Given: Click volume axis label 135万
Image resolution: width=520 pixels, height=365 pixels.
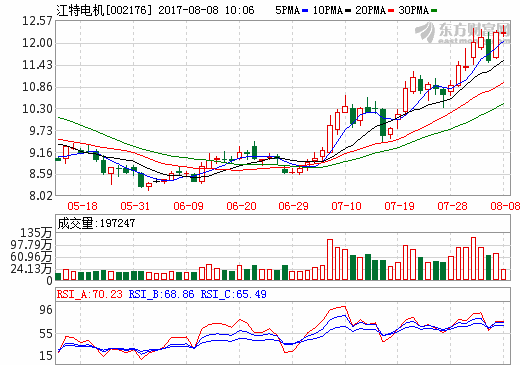Looking at the screenshot, I should pyautogui.click(x=36, y=233).
